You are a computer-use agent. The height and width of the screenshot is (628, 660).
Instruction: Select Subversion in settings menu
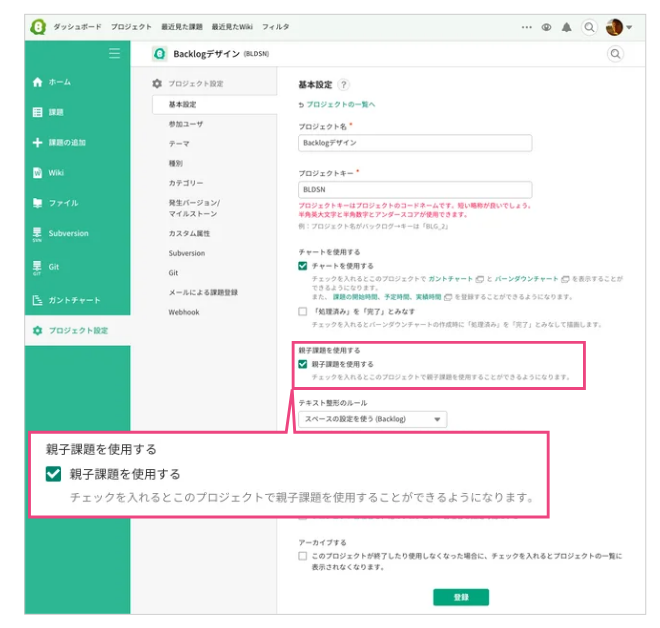(186, 253)
